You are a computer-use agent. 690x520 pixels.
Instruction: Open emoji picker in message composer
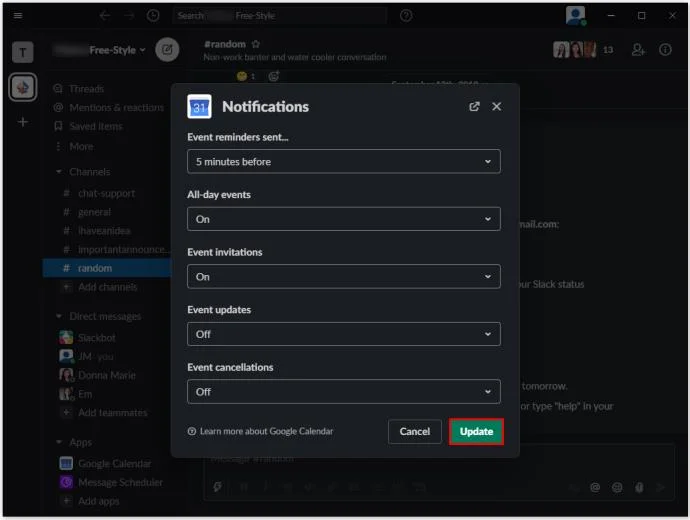point(617,487)
